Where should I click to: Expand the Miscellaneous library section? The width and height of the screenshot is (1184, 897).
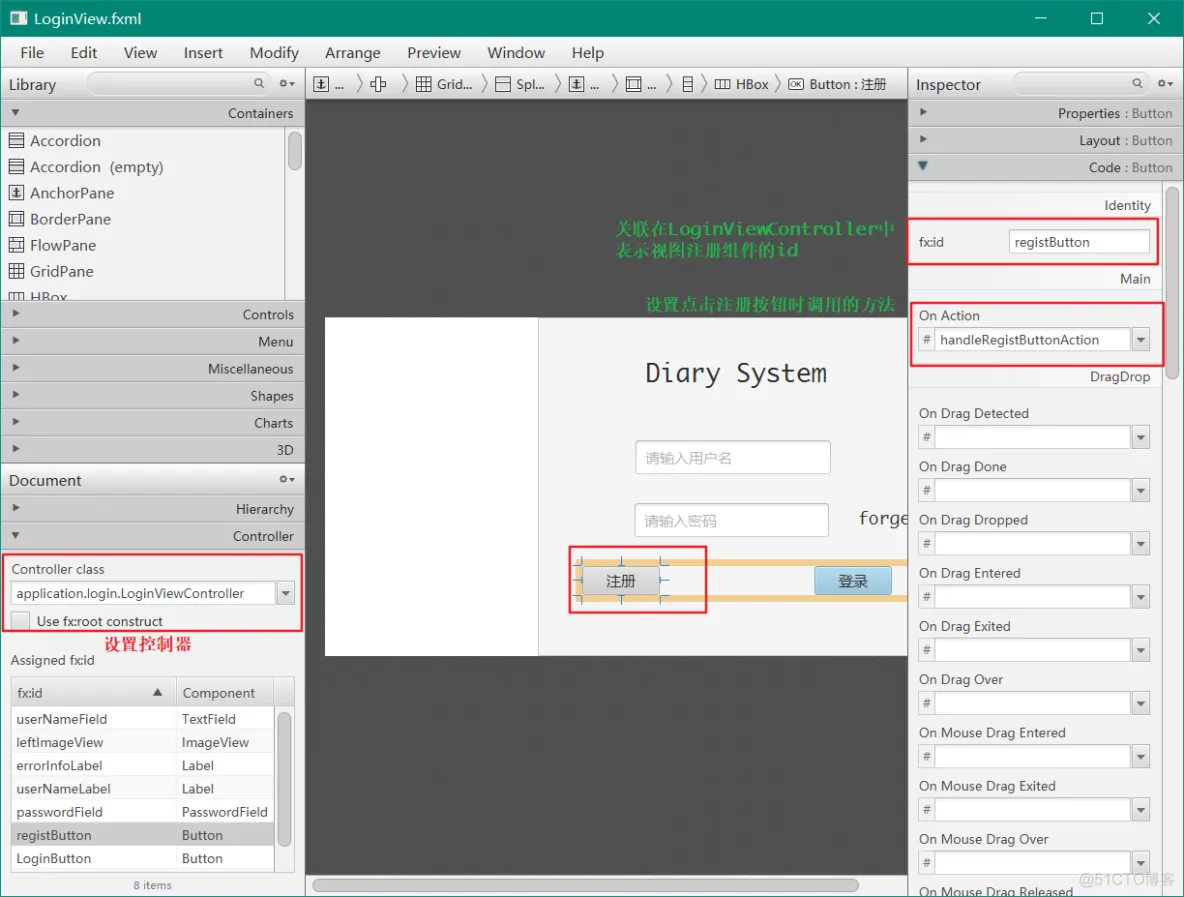[x=153, y=368]
